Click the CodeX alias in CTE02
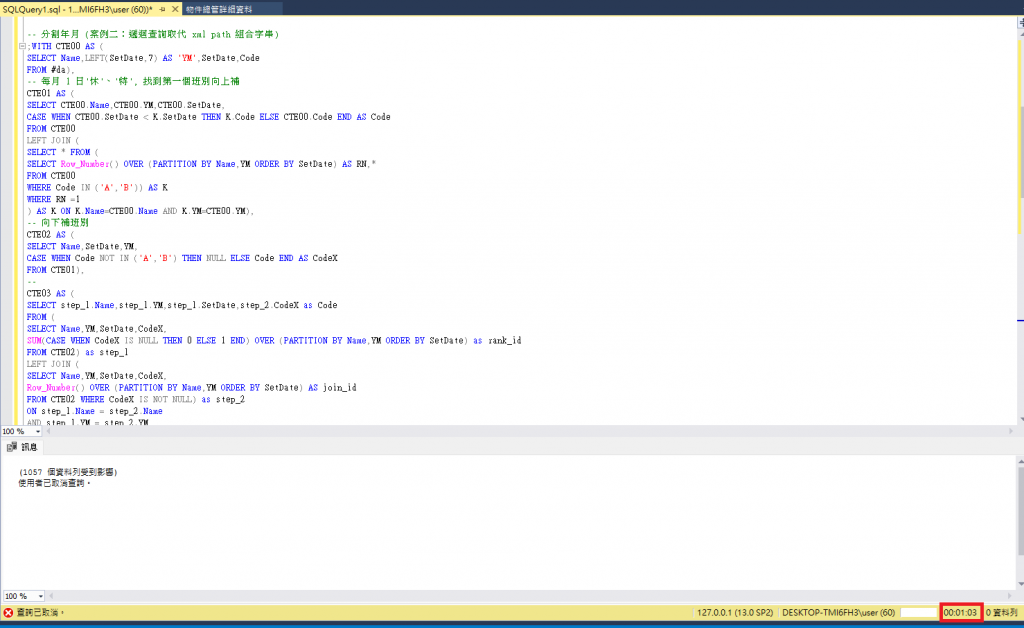This screenshot has width=1024, height=628. click(325, 258)
